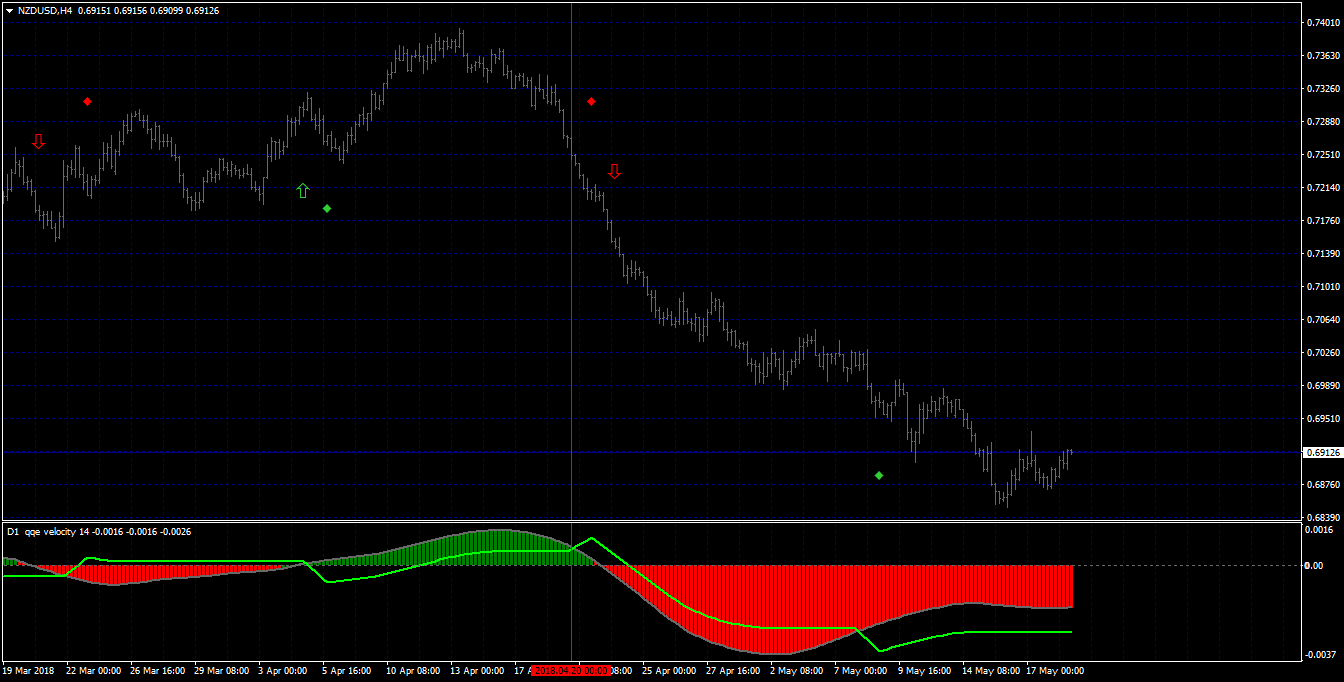This screenshot has width=1344, height=682.
Task: Select the red diamond right of the crosshair
Action: pyautogui.click(x=592, y=102)
